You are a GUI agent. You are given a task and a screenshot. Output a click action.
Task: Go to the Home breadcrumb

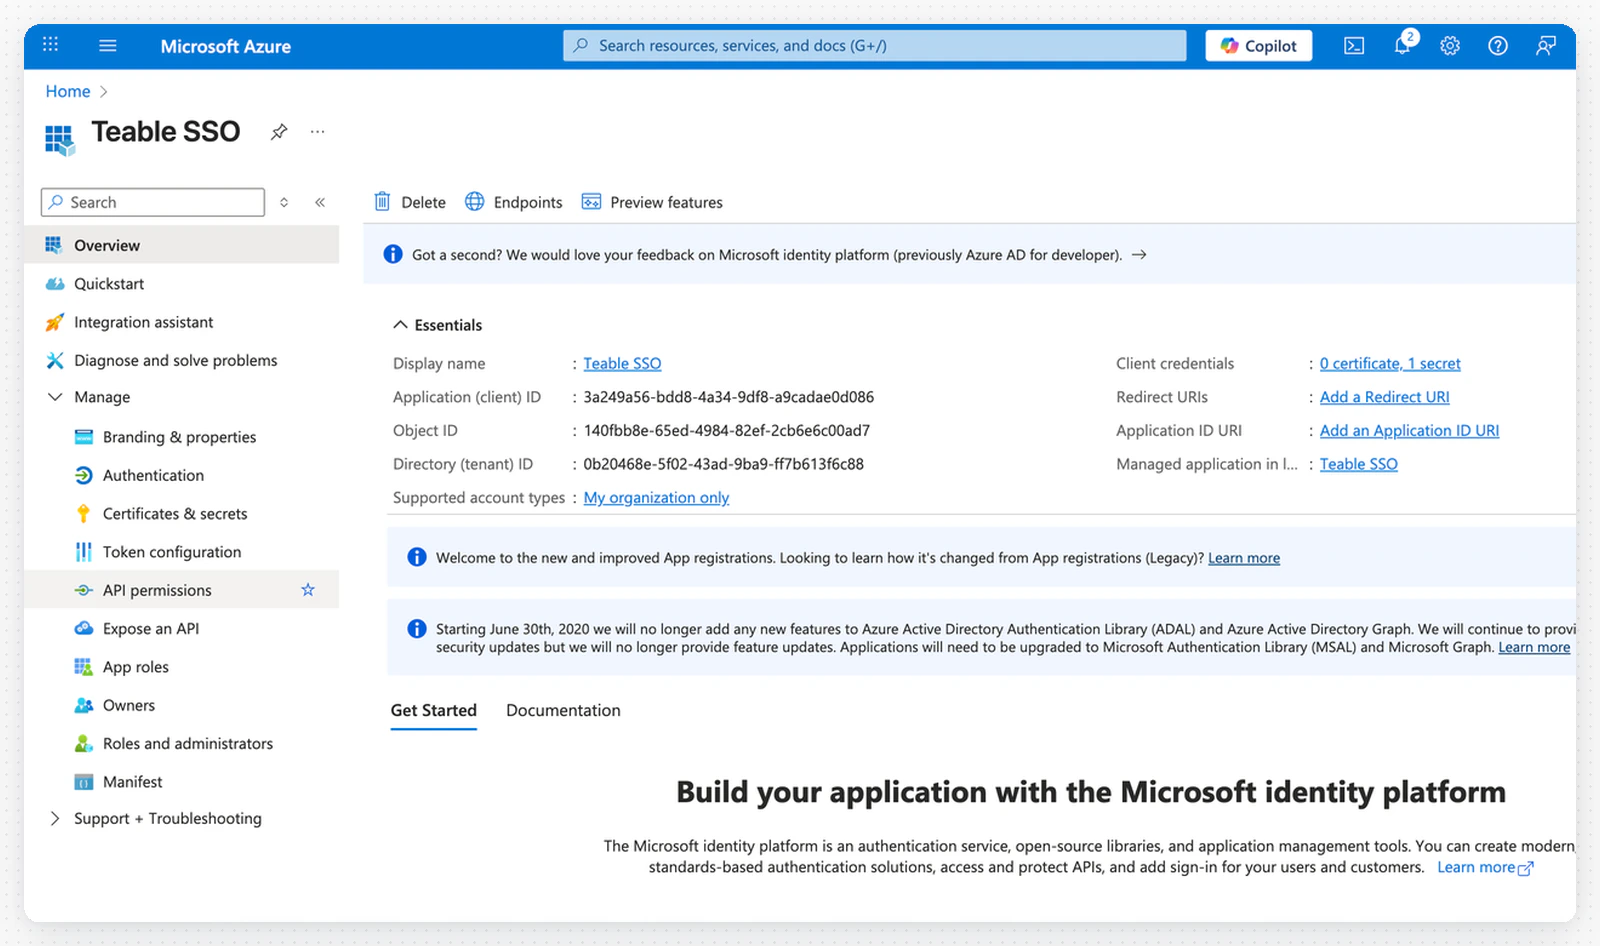pyautogui.click(x=68, y=91)
